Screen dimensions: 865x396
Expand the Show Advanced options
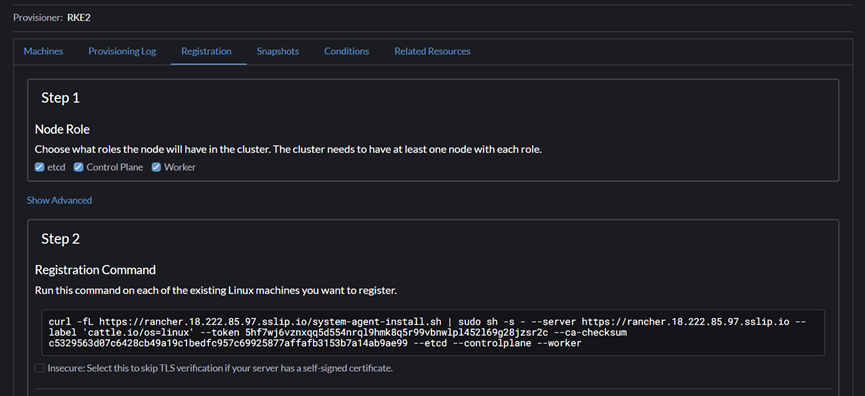point(60,200)
